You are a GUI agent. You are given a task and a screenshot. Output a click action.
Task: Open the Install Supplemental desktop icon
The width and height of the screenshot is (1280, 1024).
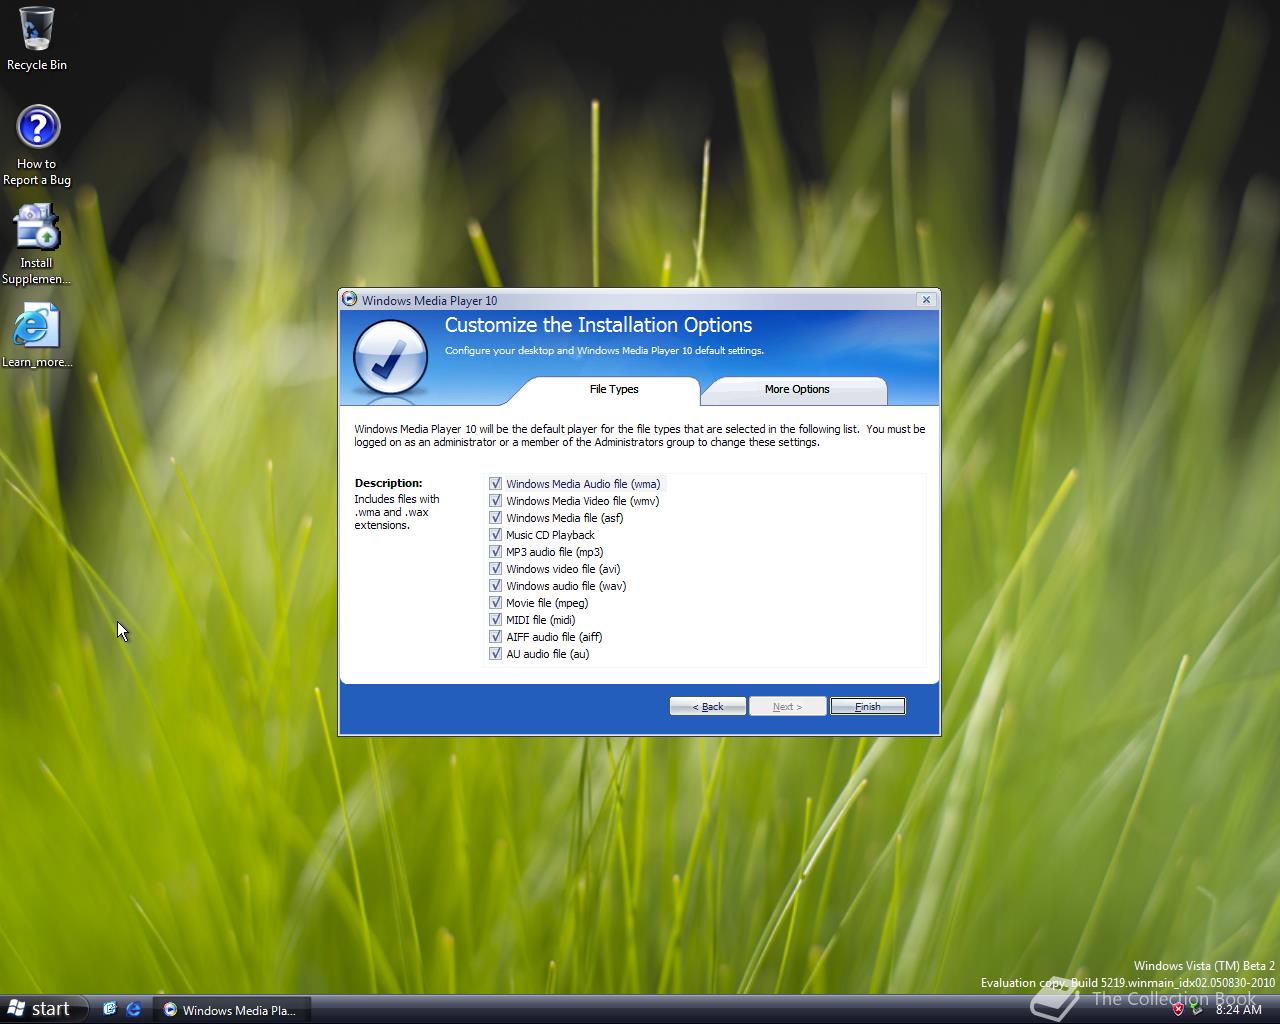coord(37,245)
